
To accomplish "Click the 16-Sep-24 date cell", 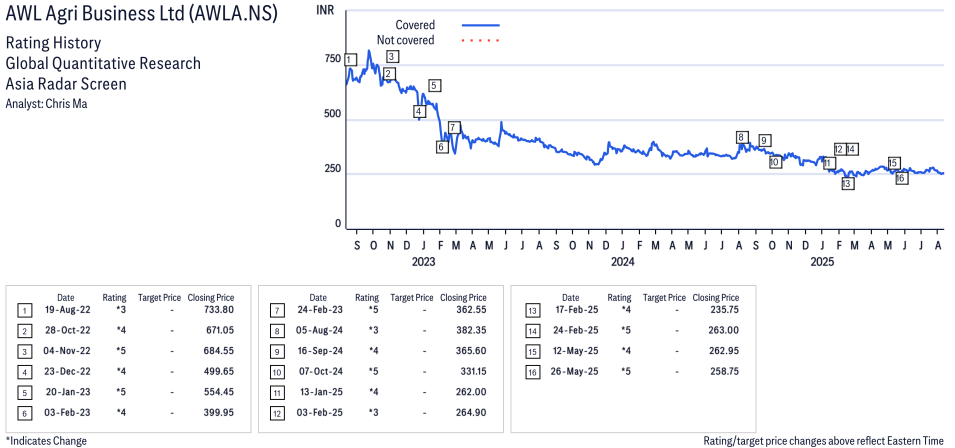I will point(319,351).
